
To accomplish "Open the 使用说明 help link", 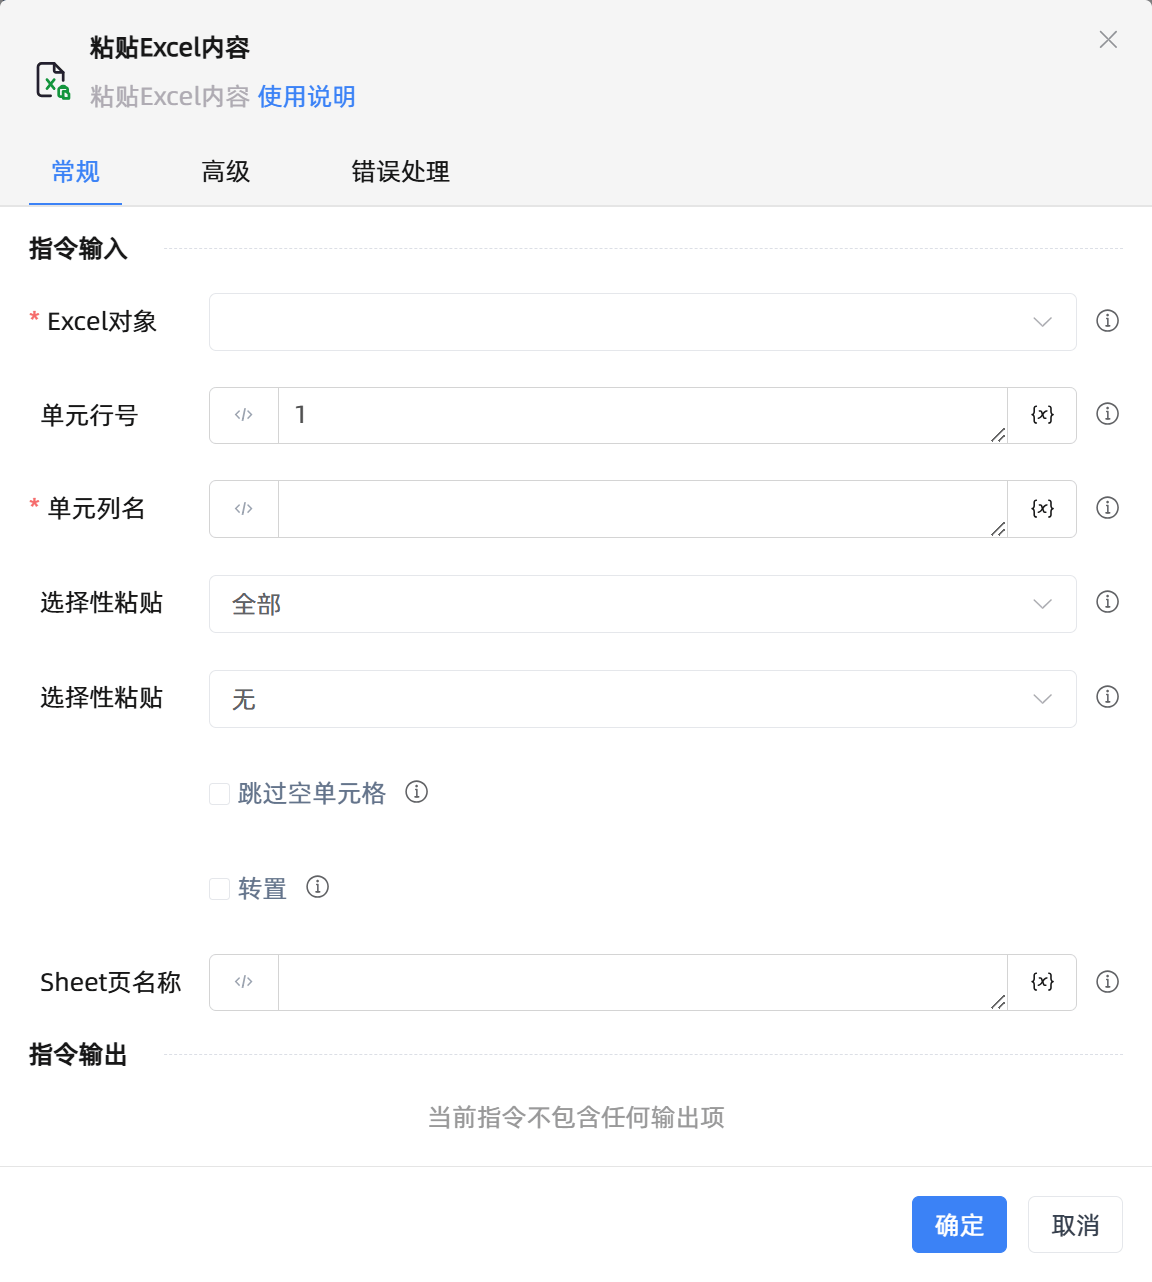I will [x=306, y=96].
